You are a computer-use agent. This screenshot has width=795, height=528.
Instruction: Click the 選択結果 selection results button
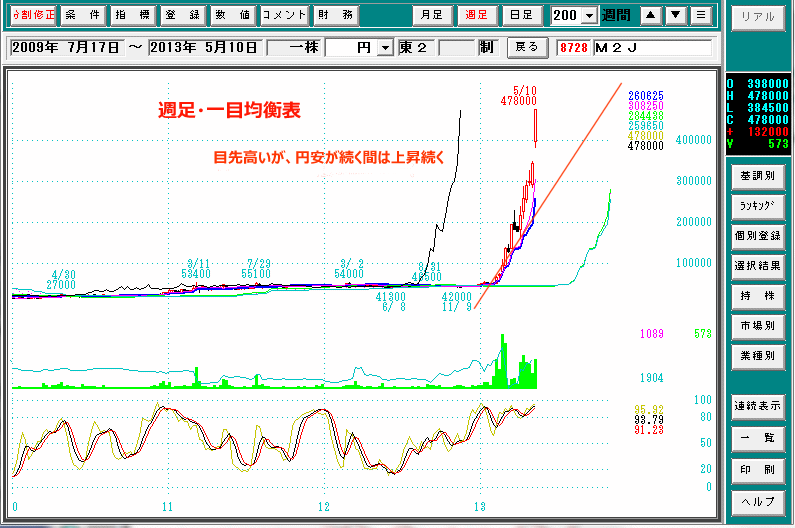(758, 266)
